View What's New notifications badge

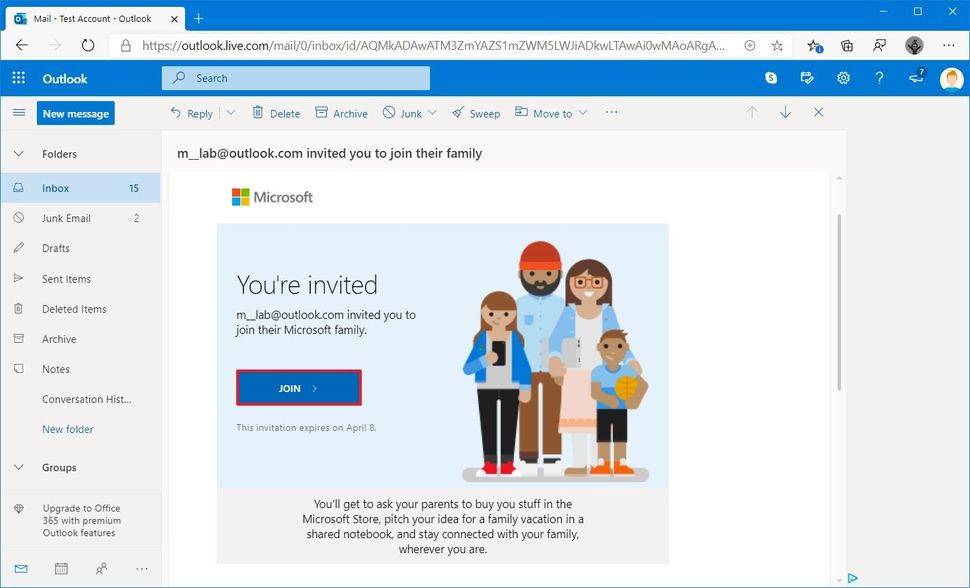point(915,77)
